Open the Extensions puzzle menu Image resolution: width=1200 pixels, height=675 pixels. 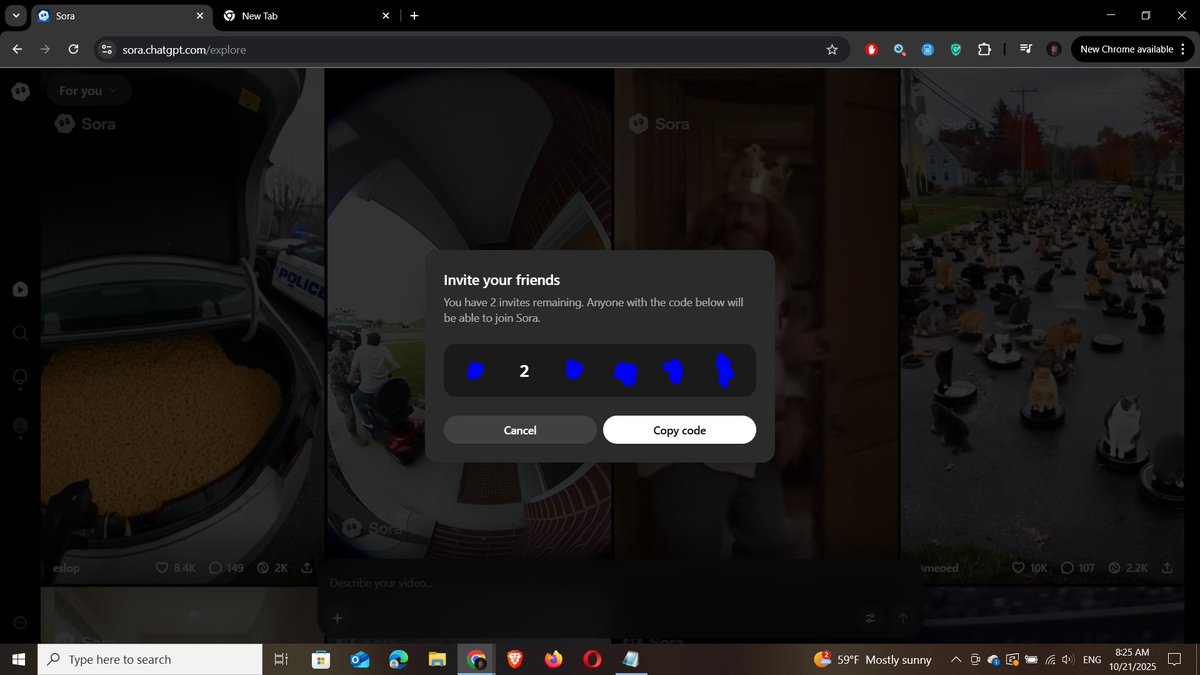(x=984, y=49)
